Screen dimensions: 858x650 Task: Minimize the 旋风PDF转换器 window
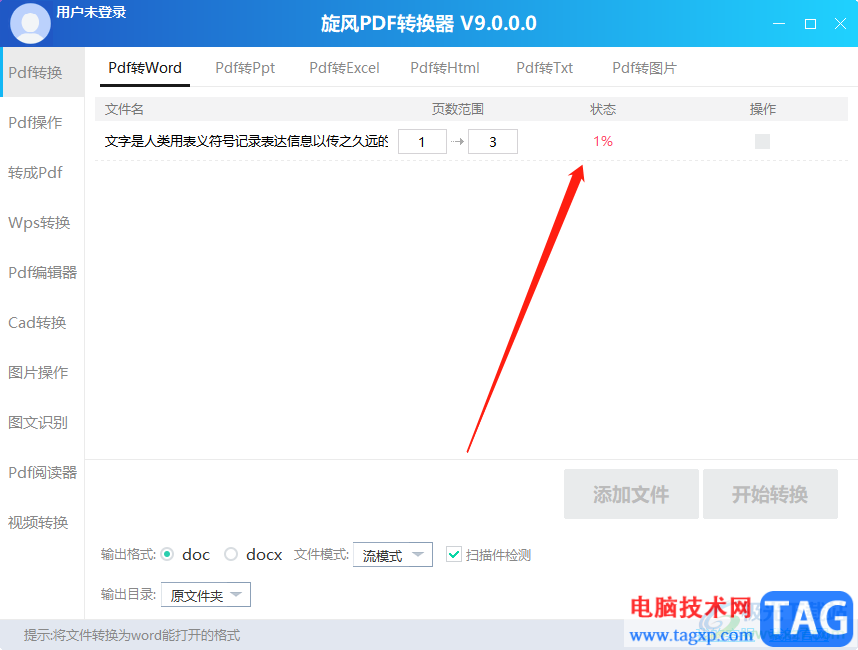[779, 24]
